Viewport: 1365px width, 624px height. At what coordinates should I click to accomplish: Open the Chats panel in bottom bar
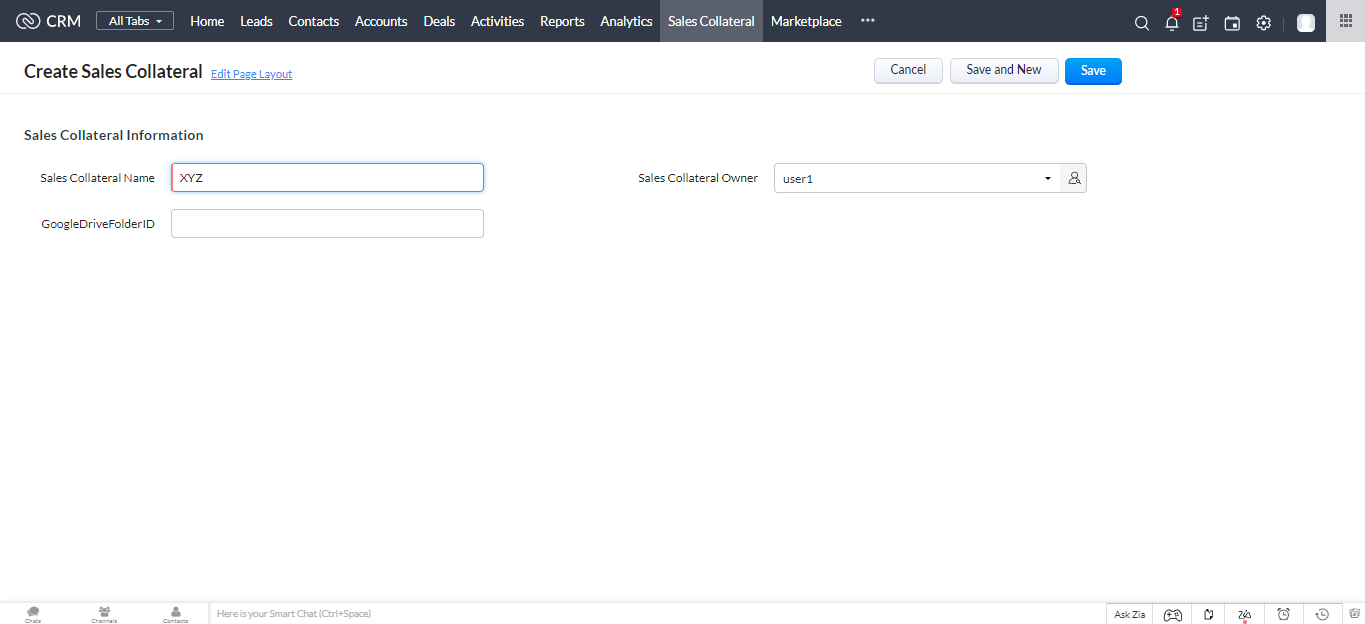pyautogui.click(x=33, y=613)
